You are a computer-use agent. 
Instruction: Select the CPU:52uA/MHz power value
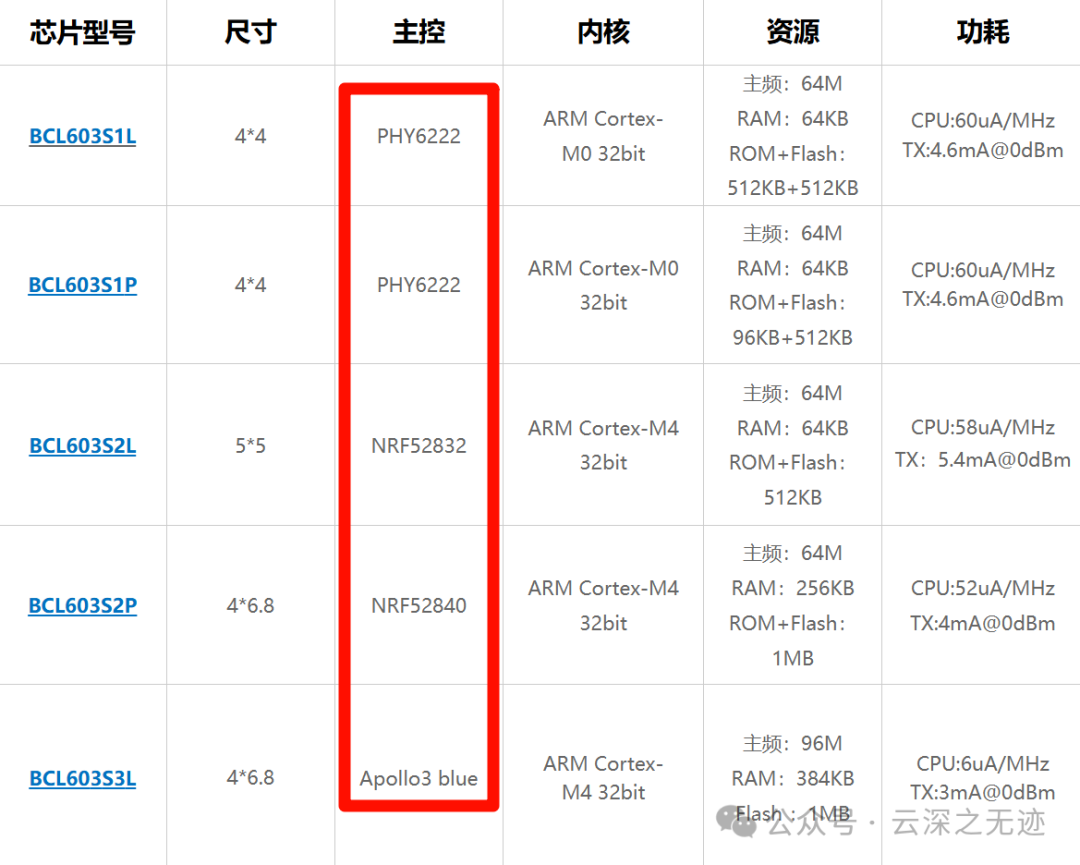[x=983, y=588]
